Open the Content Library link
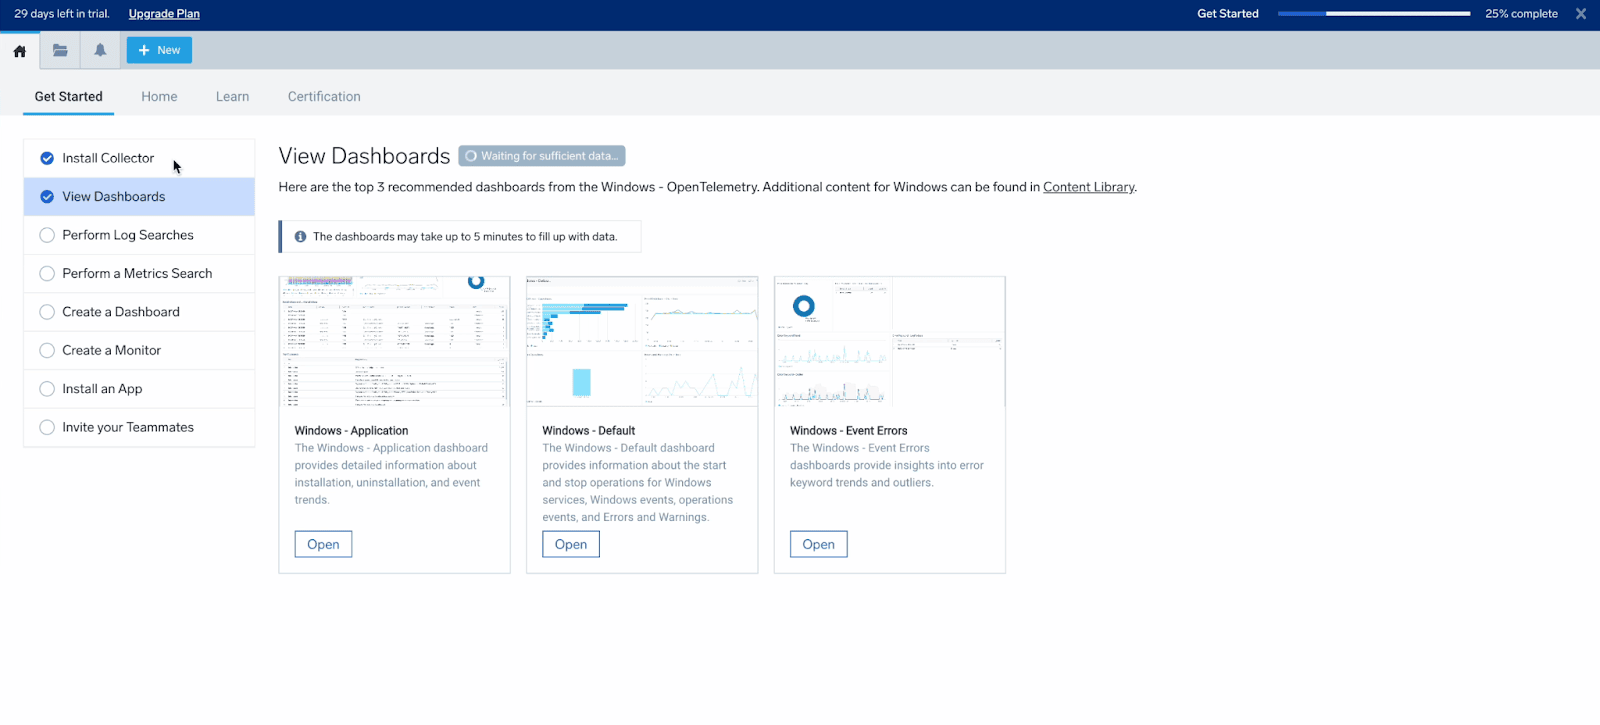Viewport: 1600px width, 725px height. tap(1088, 187)
